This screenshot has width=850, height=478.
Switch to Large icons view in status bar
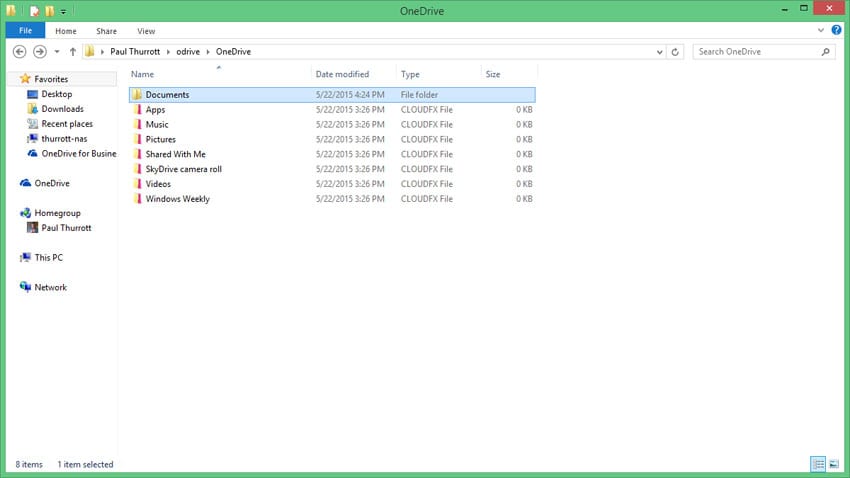pos(834,464)
